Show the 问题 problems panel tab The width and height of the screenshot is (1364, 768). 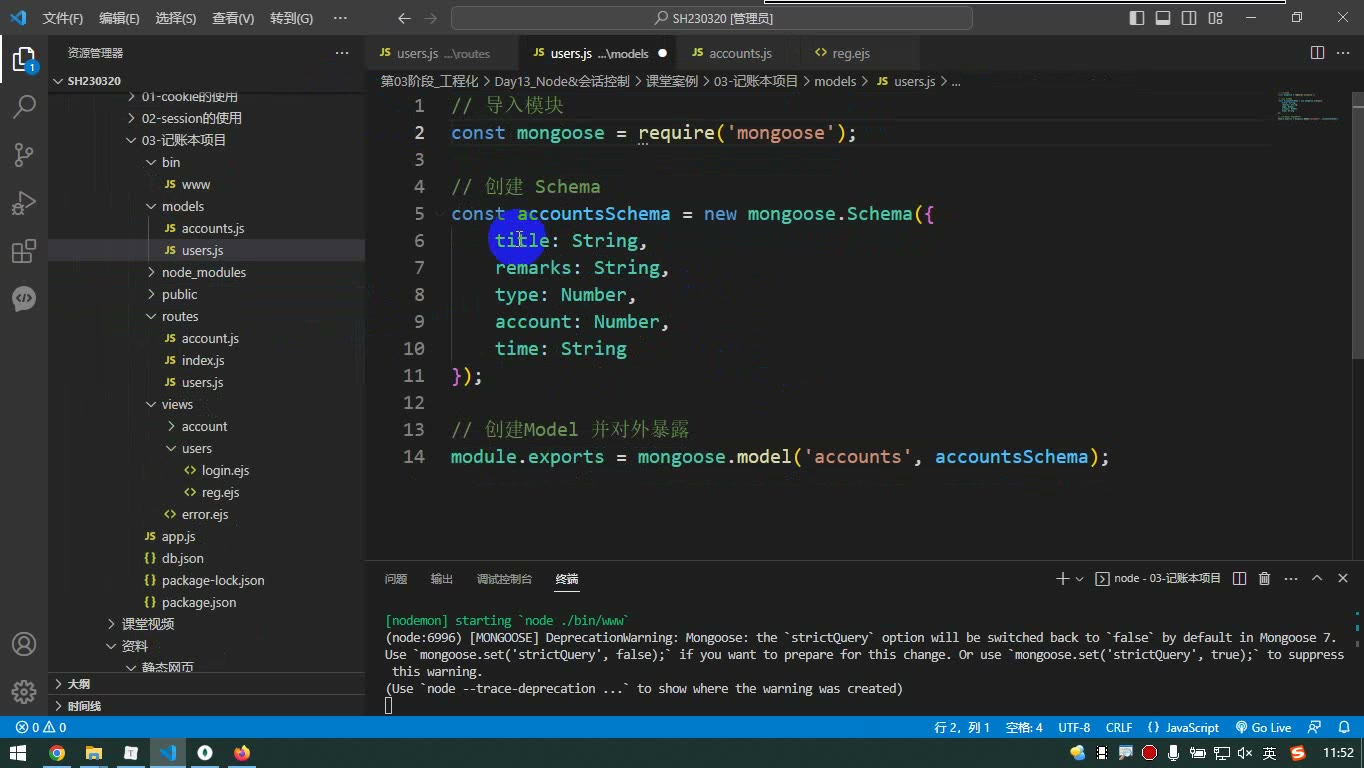coord(396,579)
